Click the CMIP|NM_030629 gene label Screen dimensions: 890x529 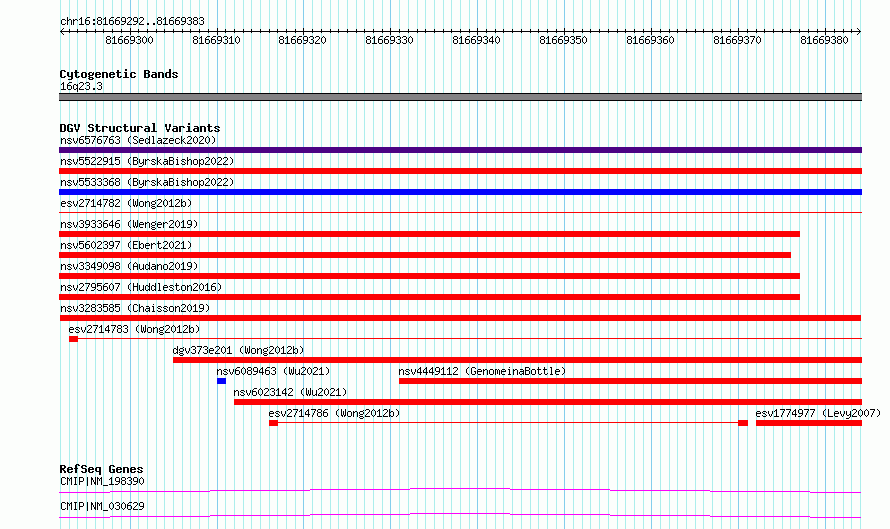(x=102, y=506)
